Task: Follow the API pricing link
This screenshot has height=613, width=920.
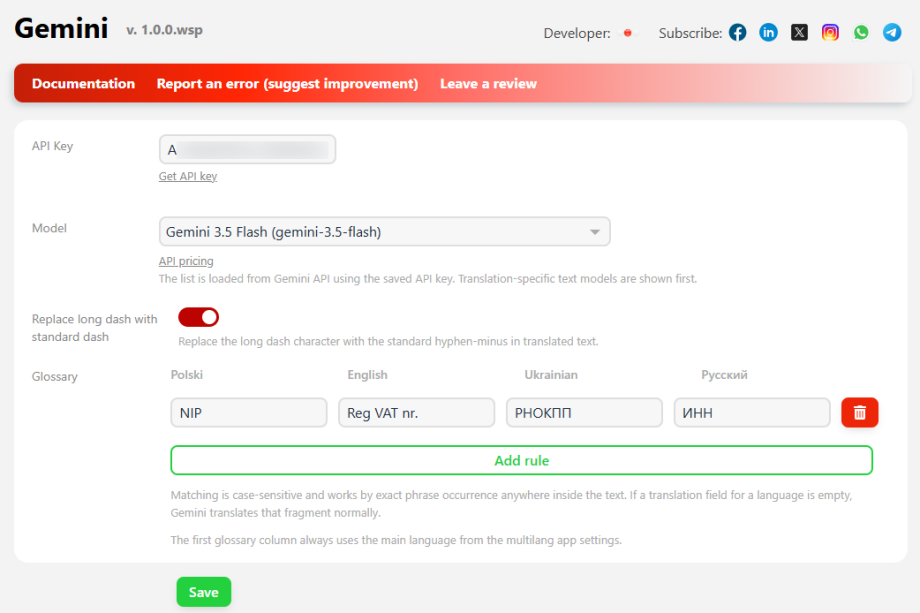Action: [186, 261]
